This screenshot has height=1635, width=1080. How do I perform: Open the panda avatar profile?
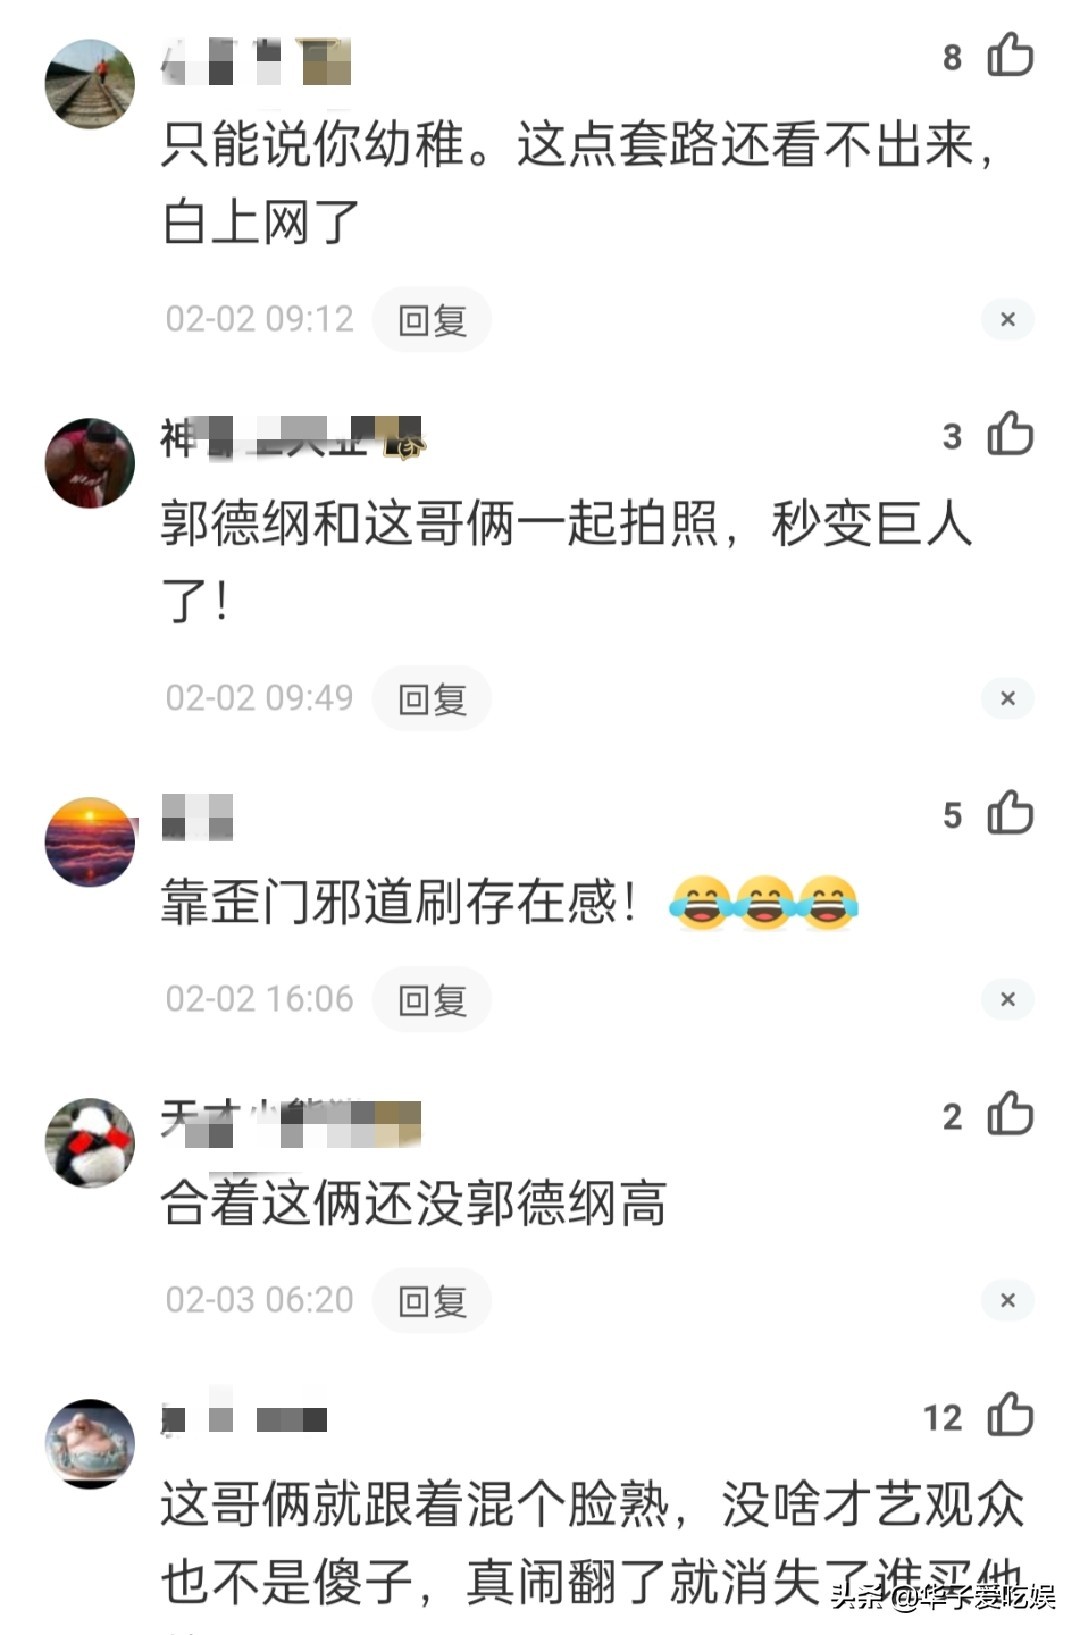[x=90, y=1143]
